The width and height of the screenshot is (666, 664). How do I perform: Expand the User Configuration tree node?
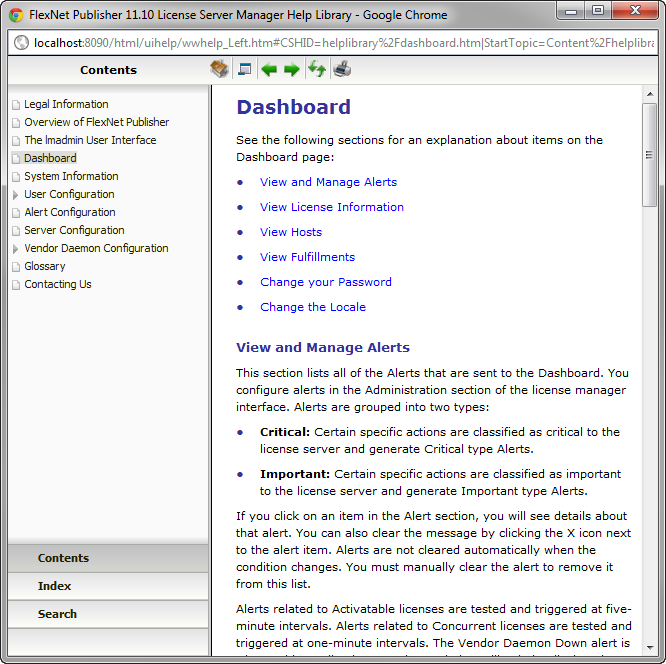pos(16,195)
